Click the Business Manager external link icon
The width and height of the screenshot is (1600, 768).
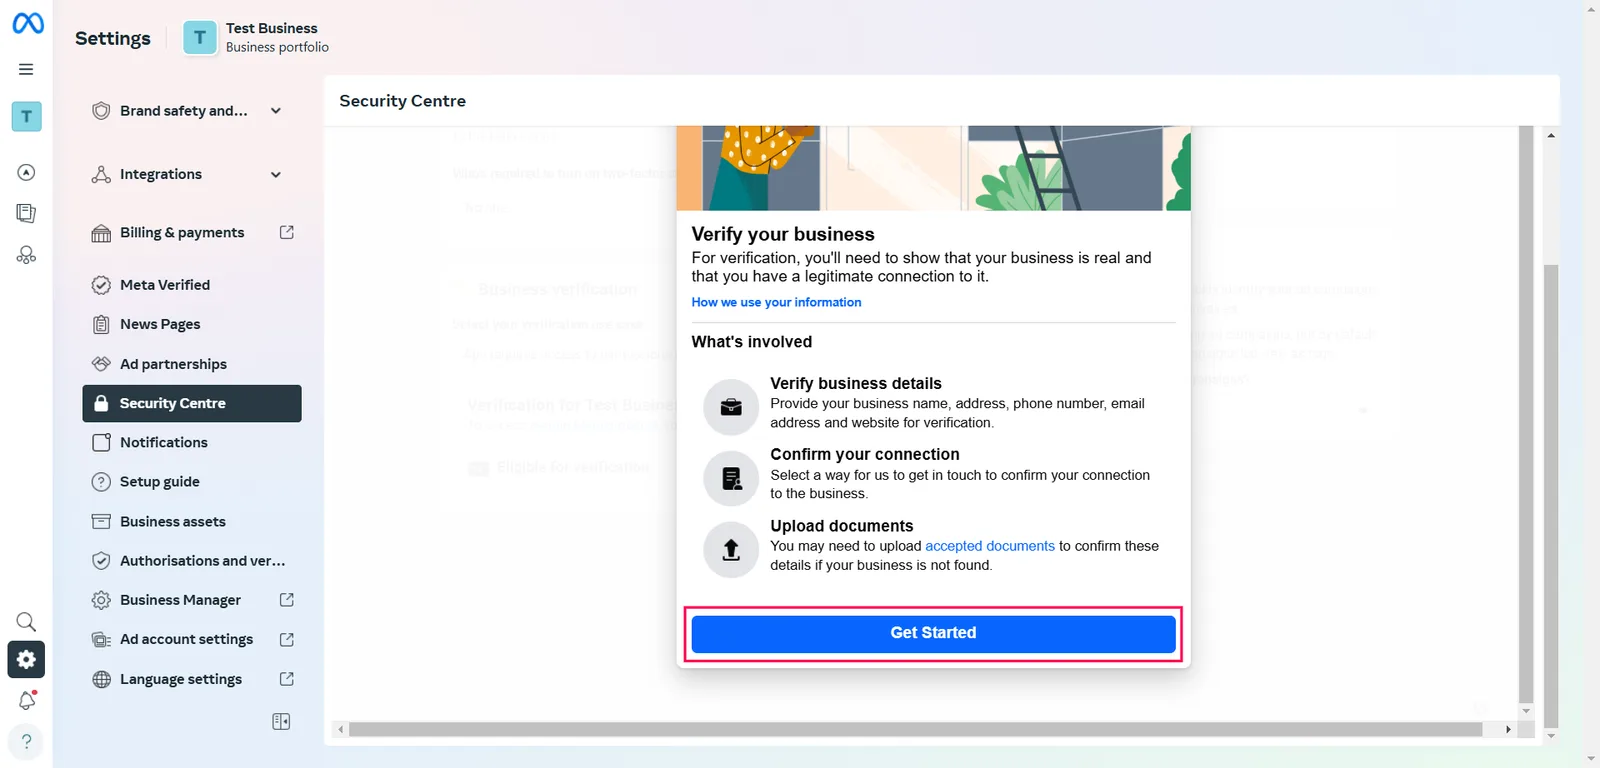click(x=287, y=600)
